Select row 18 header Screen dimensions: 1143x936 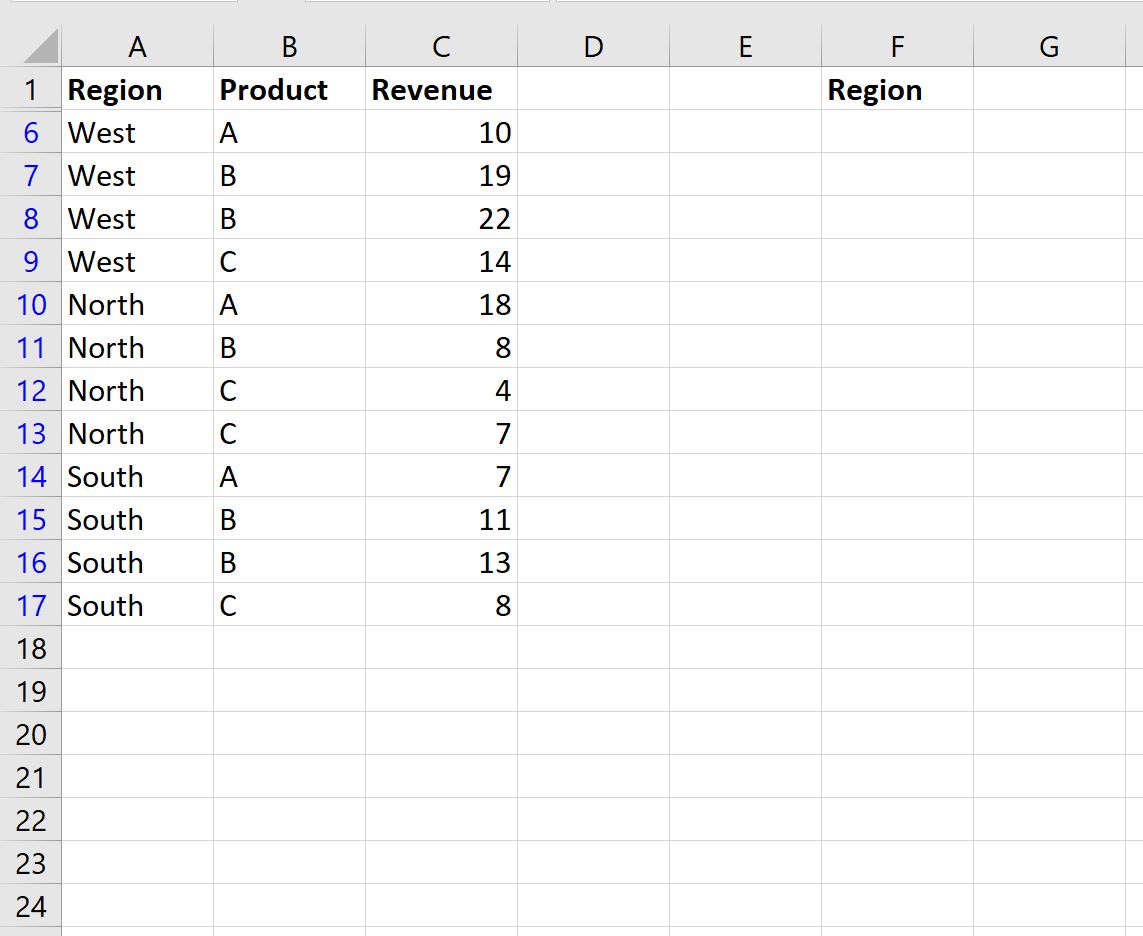[31, 648]
